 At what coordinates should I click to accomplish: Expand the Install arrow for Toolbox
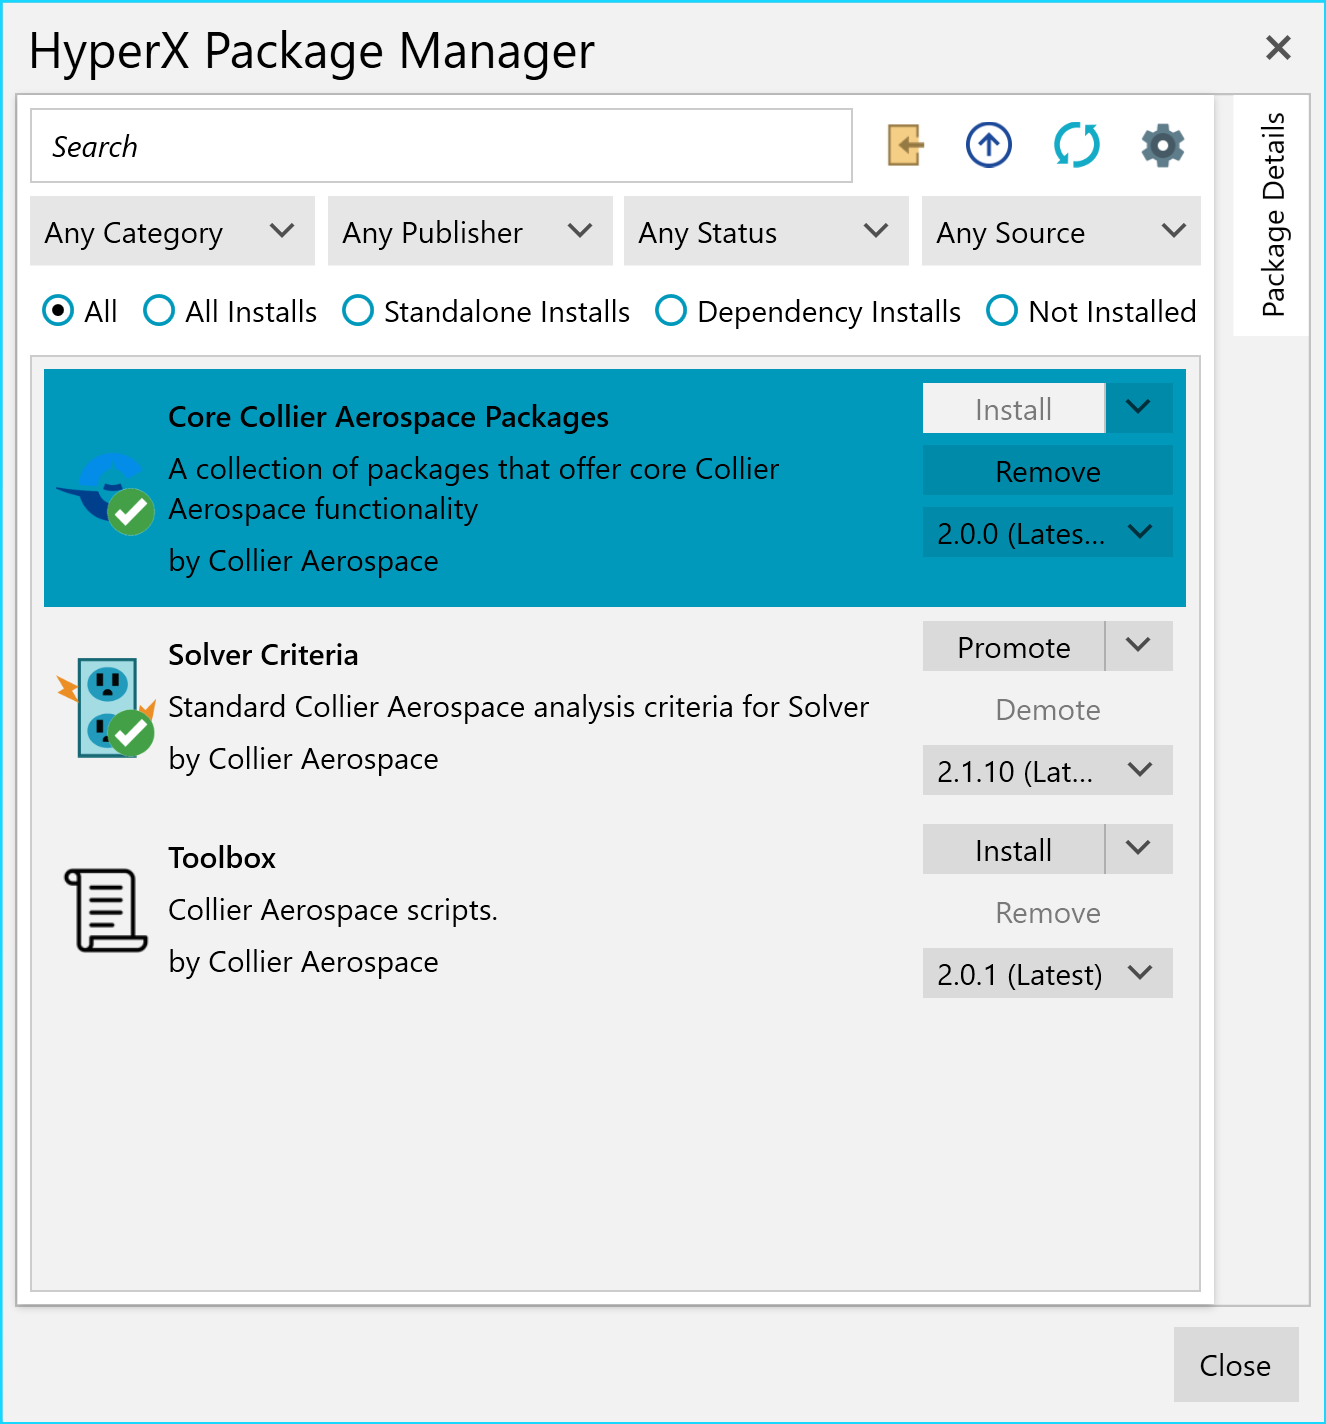[1139, 849]
